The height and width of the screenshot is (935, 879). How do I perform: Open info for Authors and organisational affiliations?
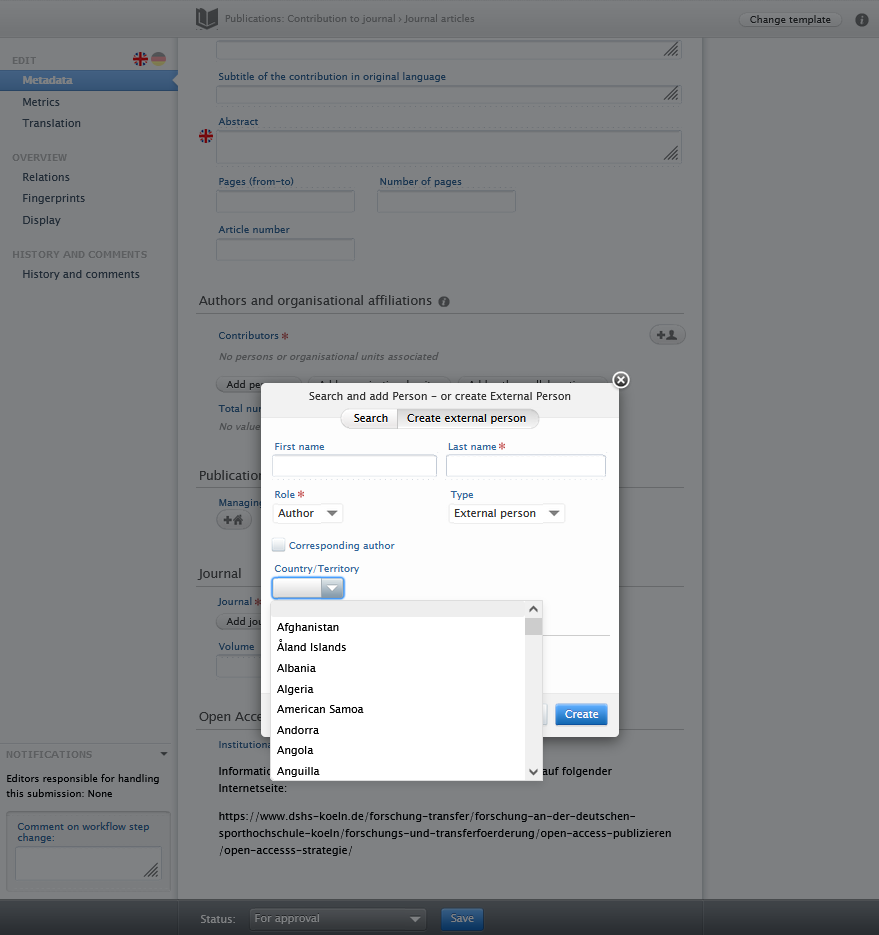(443, 301)
